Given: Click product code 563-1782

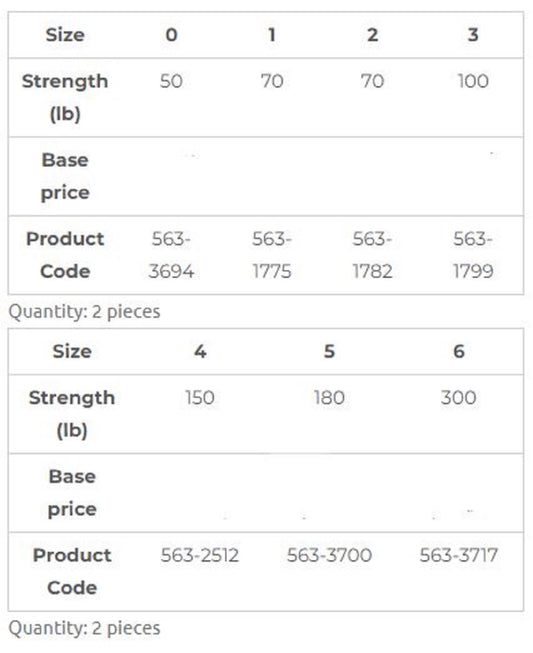Looking at the screenshot, I should click(x=372, y=255).
